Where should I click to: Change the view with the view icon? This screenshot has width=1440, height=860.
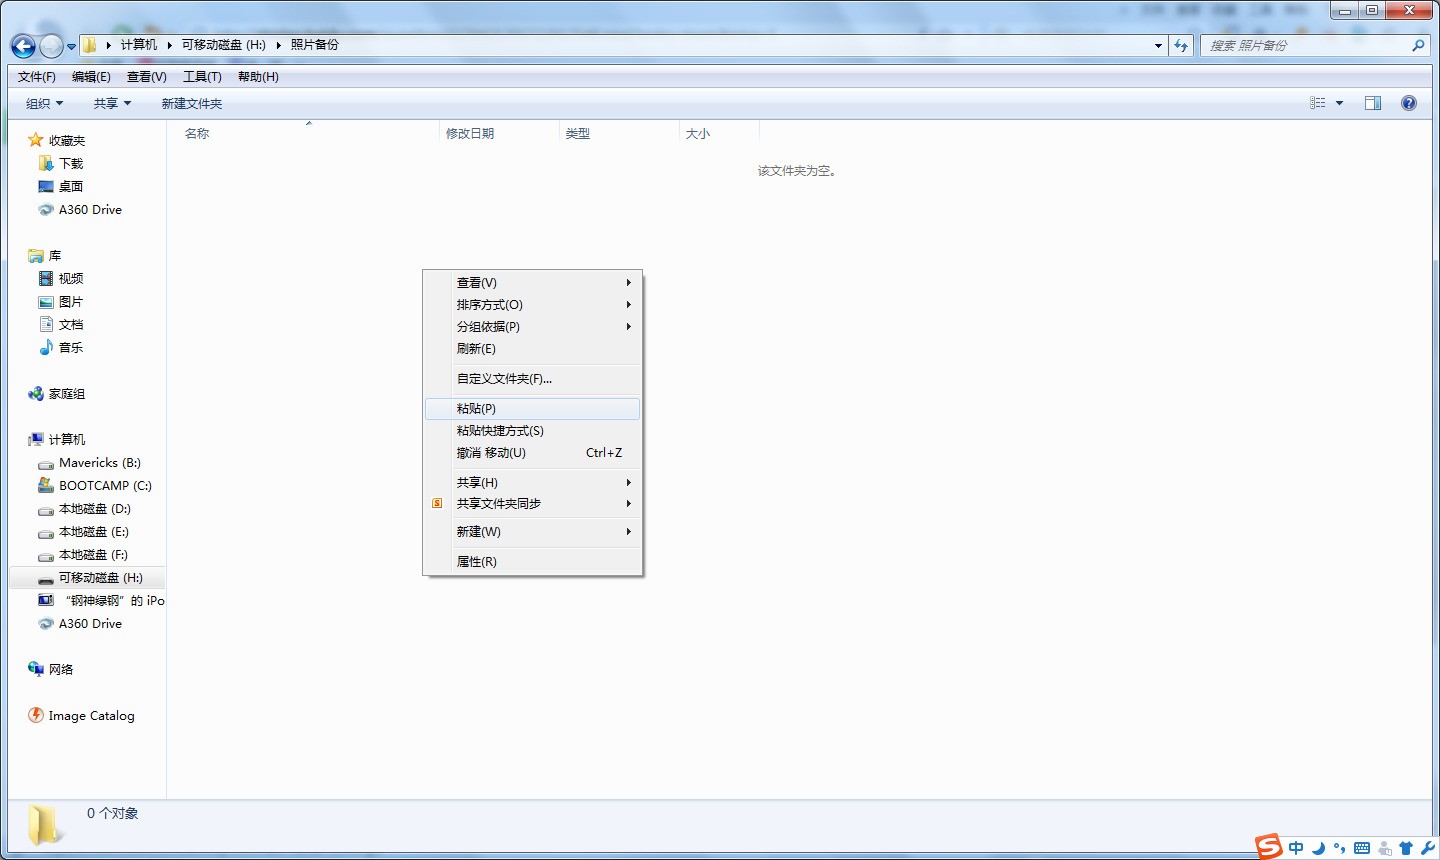coord(1318,103)
